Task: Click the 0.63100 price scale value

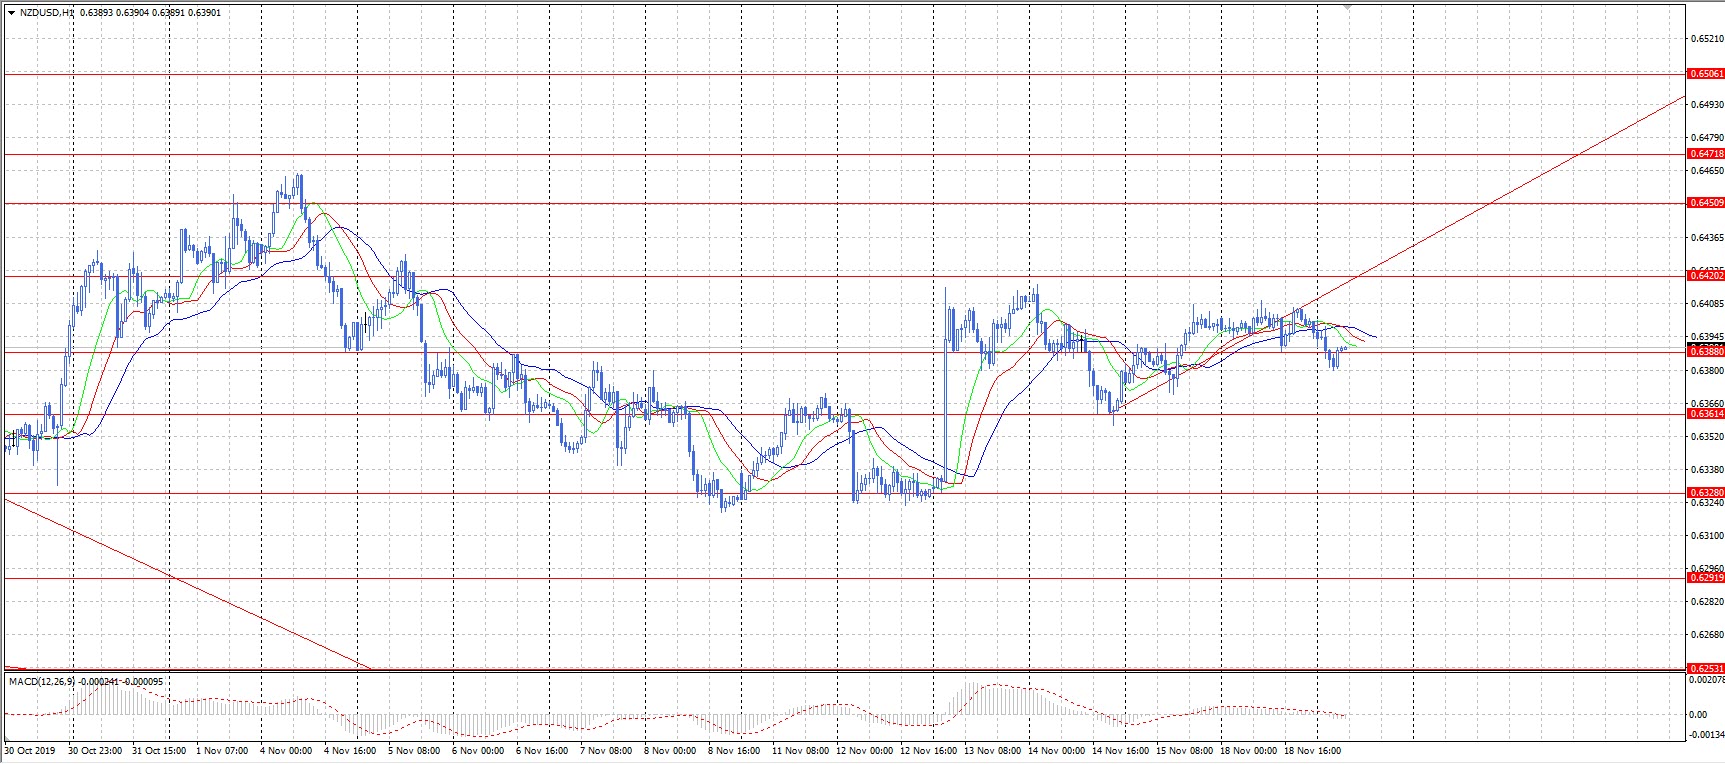Action: 1707,535
